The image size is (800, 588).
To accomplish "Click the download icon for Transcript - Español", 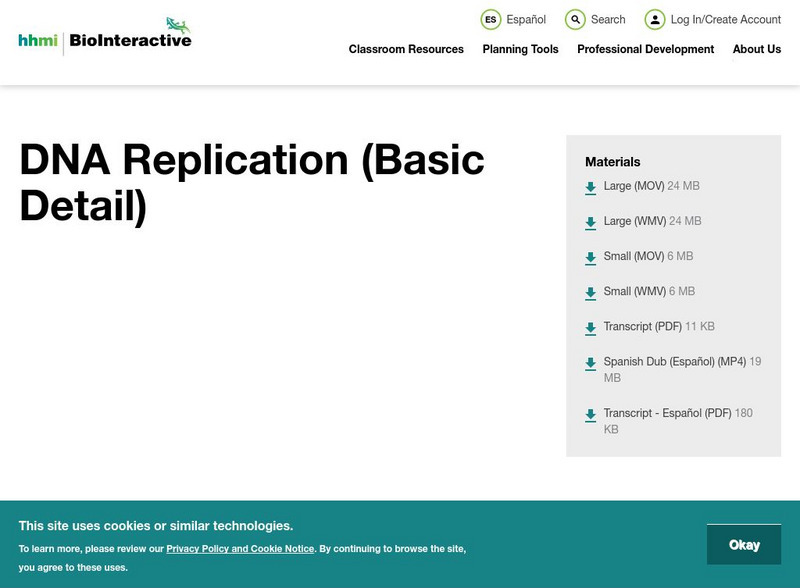I will click(x=589, y=412).
